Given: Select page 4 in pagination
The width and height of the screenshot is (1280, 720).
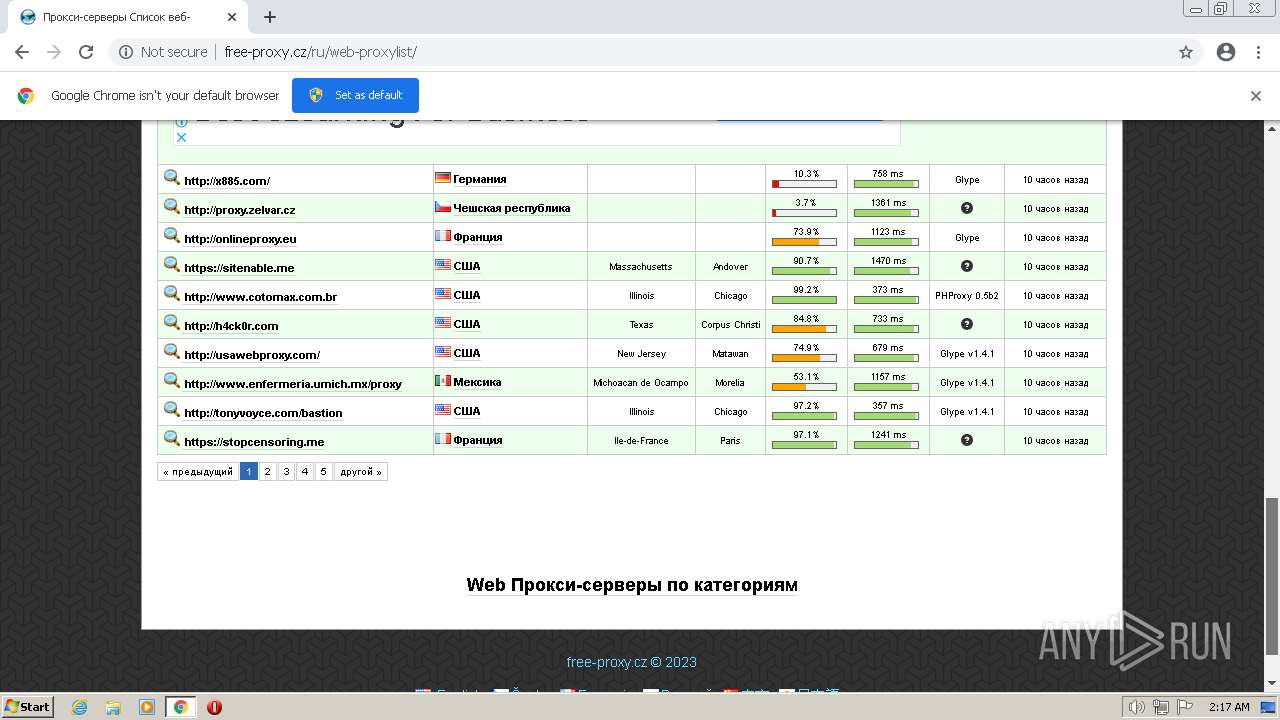Looking at the screenshot, I should pyautogui.click(x=305, y=472).
